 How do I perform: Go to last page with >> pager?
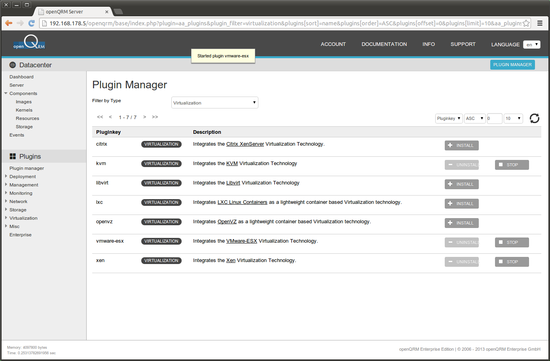pos(155,117)
